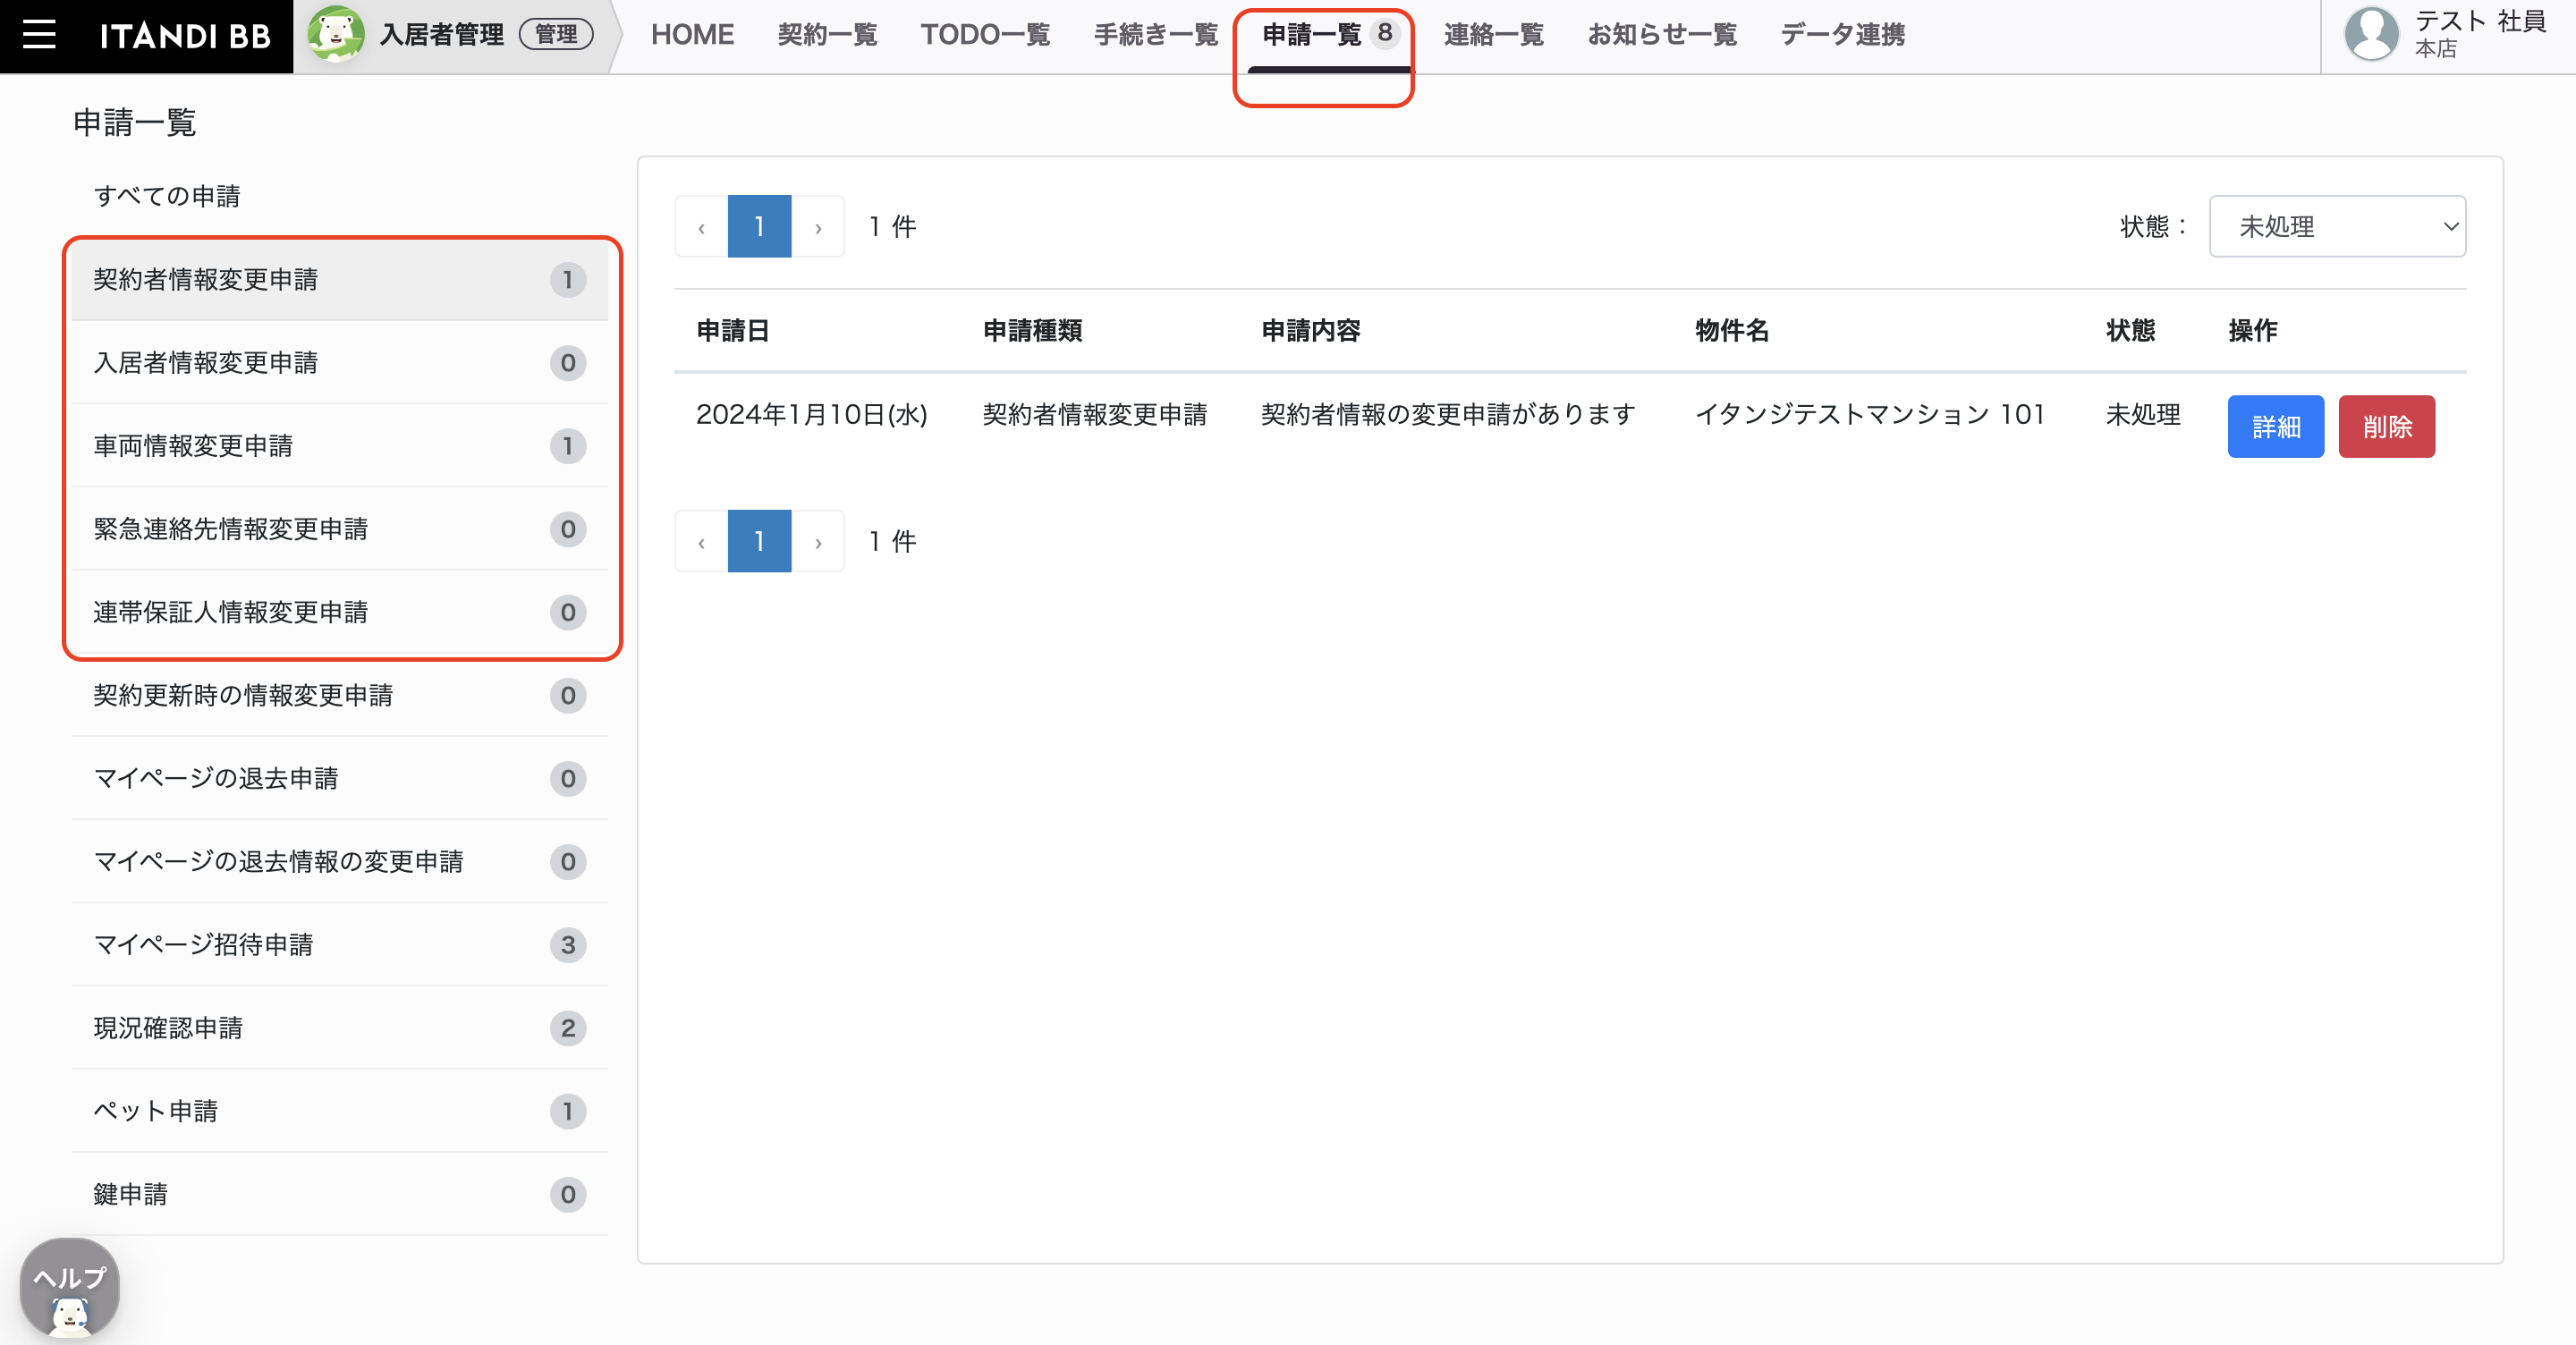Click the top next-page arrow
Screen dimensions: 2576x1345
818,226
